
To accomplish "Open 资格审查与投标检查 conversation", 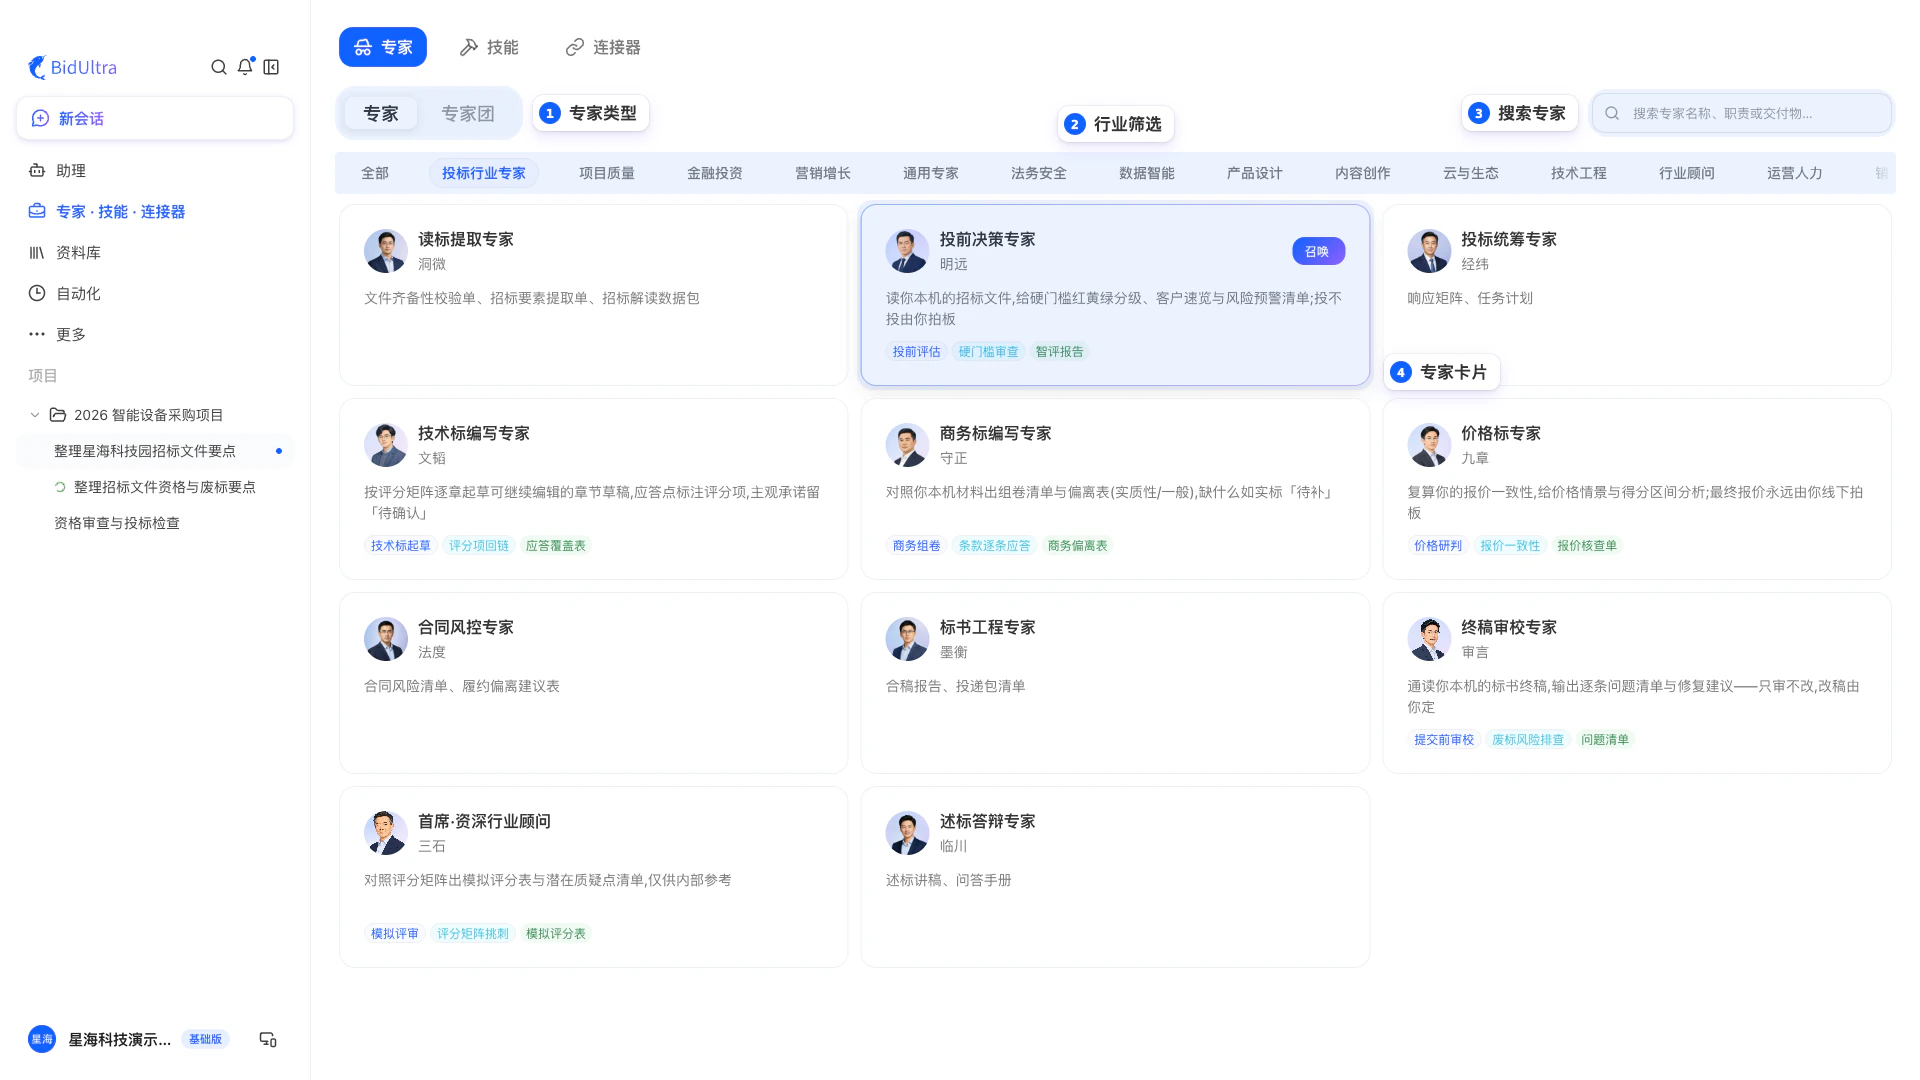I will point(155,523).
